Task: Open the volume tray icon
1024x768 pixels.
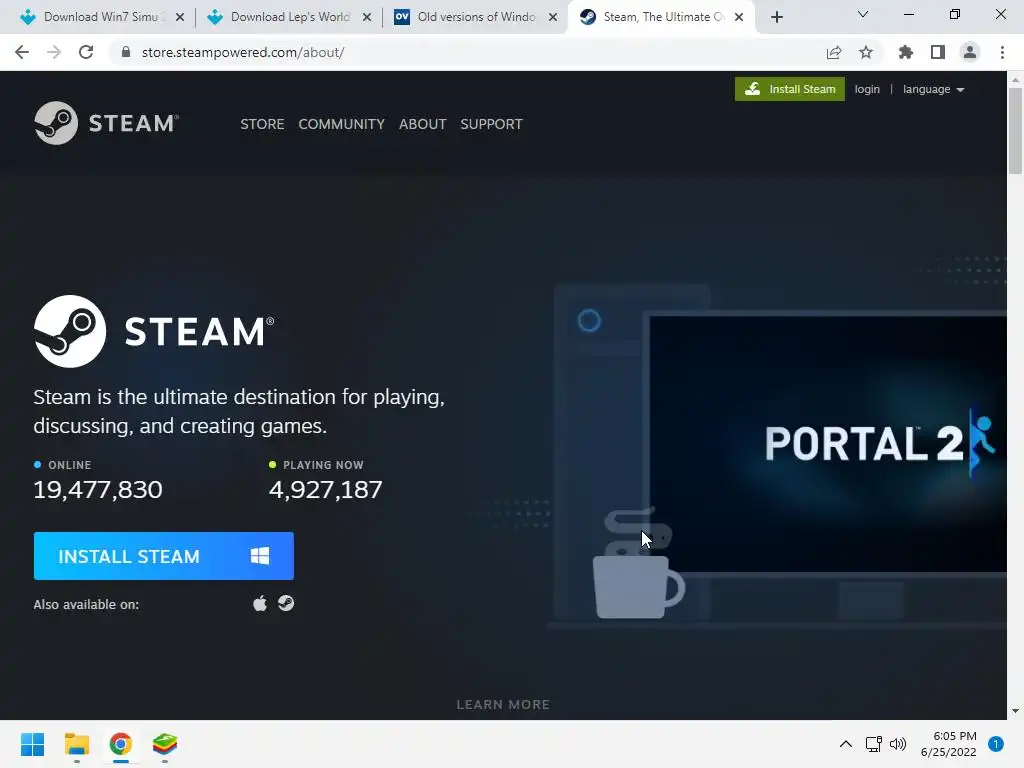Action: (x=899, y=744)
